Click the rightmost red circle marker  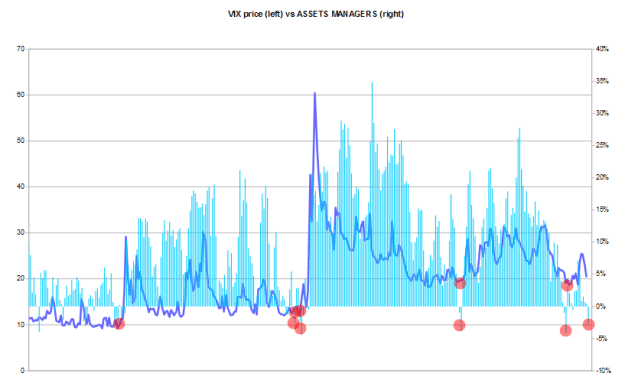pos(589,325)
